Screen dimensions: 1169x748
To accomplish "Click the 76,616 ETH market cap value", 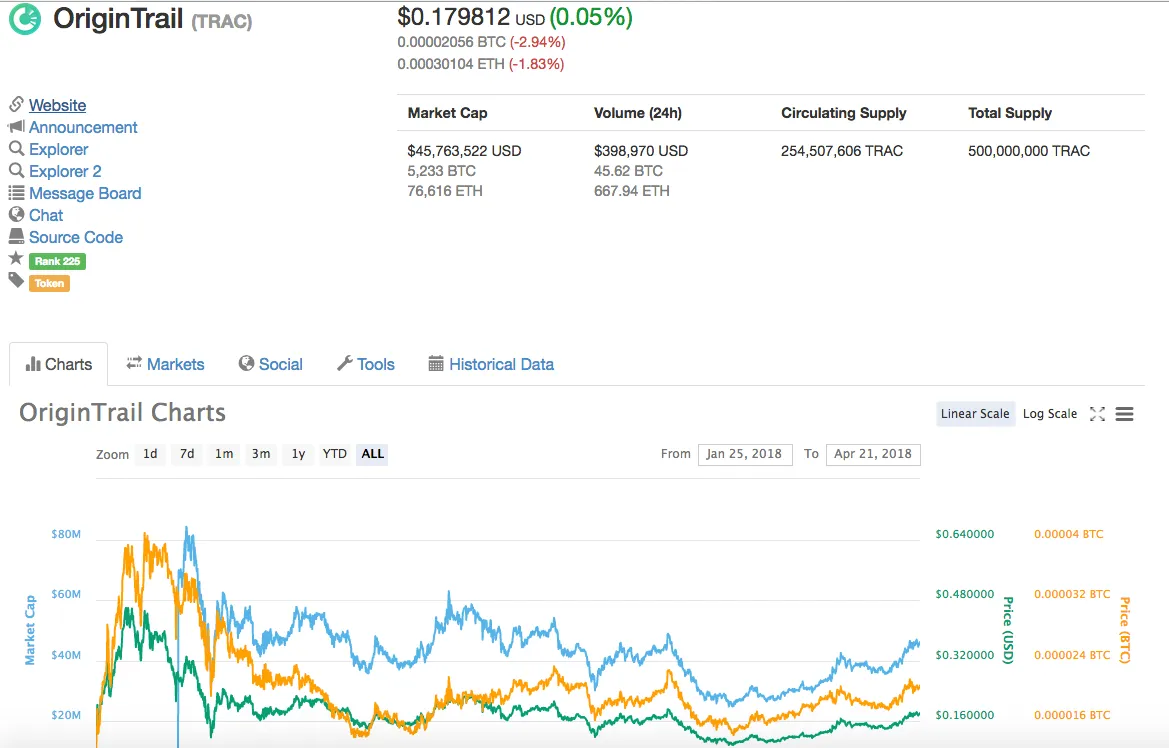I will [x=445, y=191].
